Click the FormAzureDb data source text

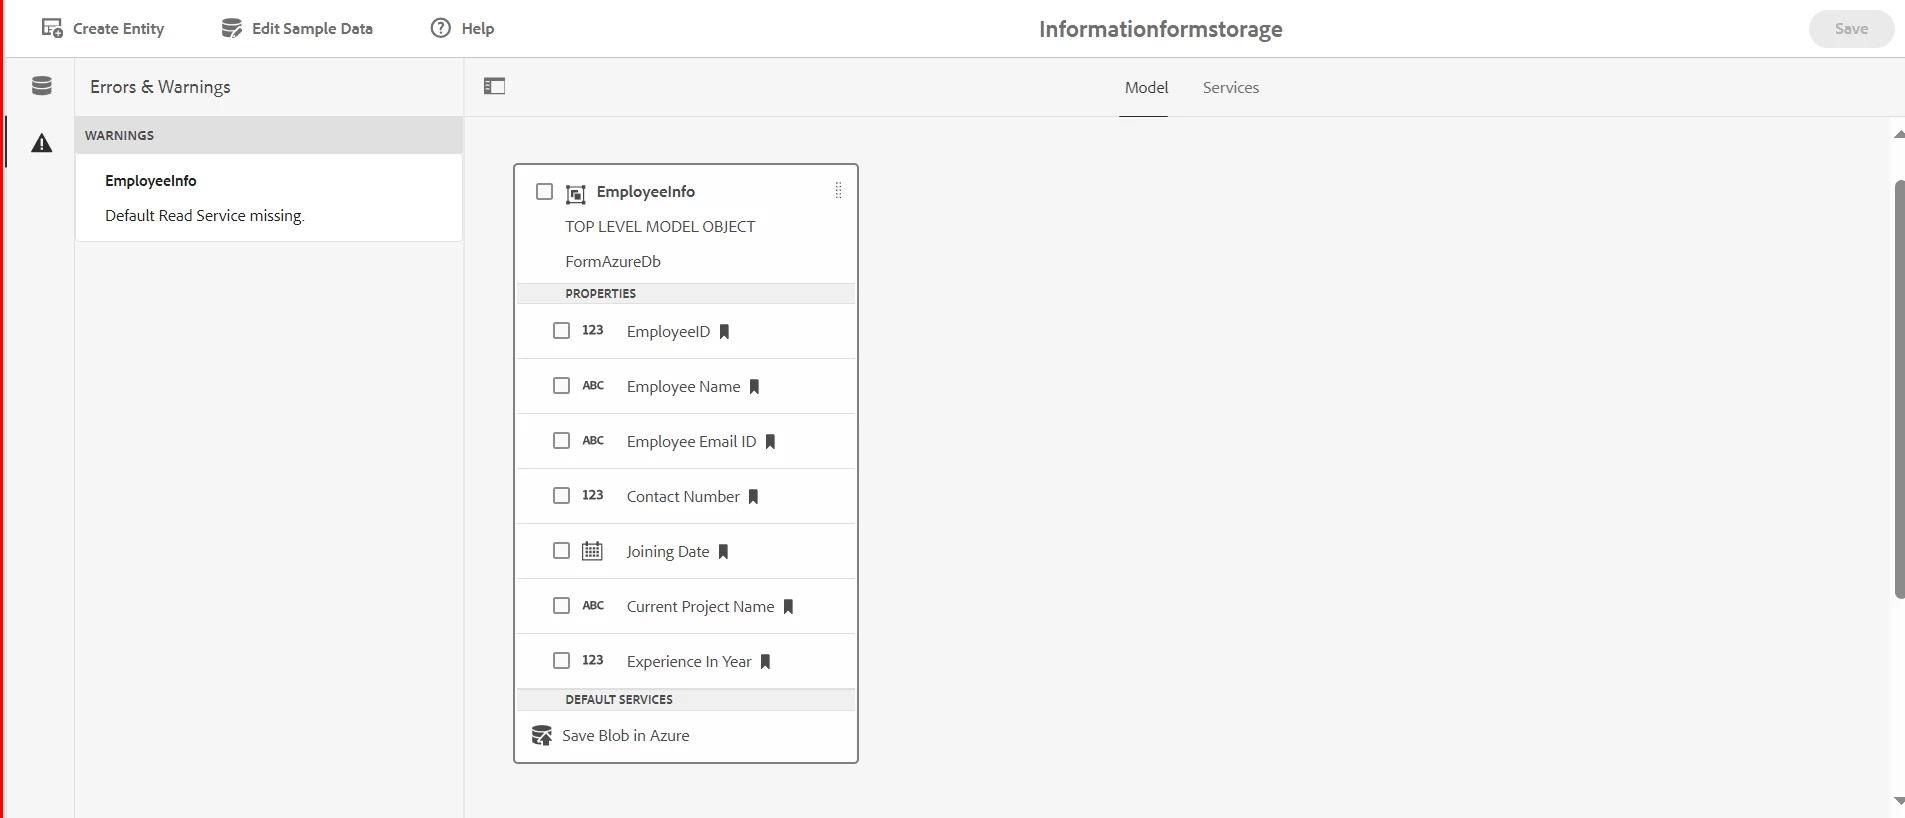[x=613, y=261]
